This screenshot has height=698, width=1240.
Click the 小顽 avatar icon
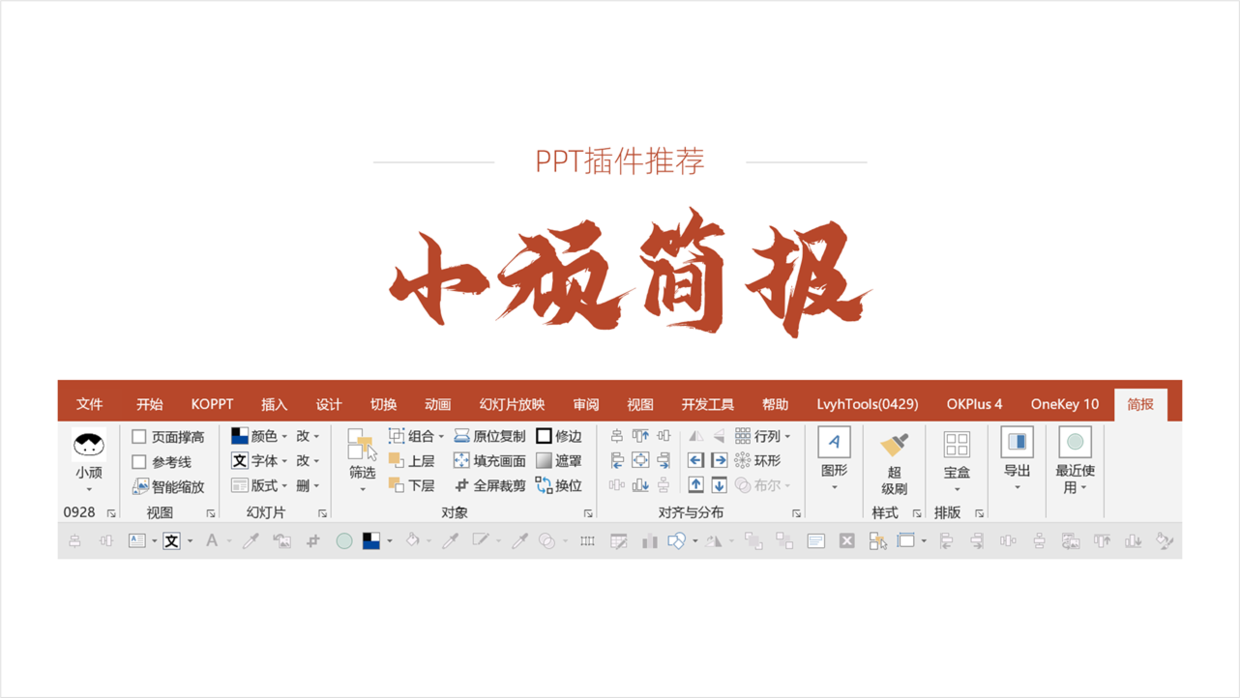(89, 444)
